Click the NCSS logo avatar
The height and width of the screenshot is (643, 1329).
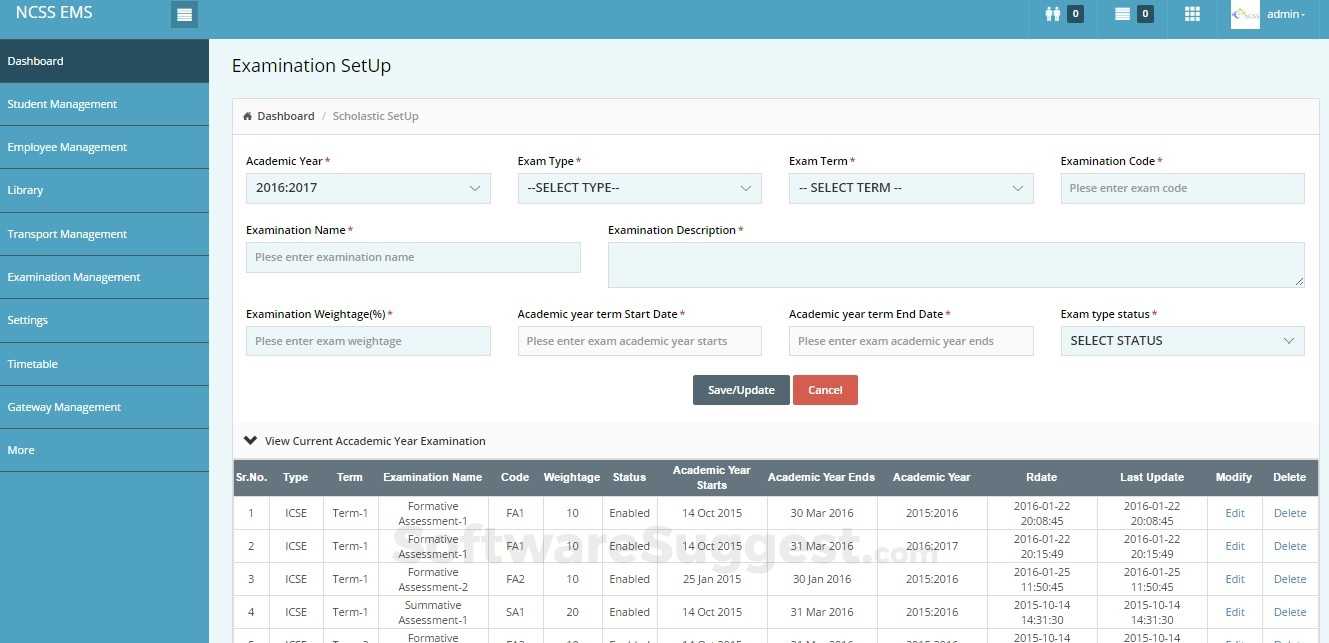pos(1245,14)
